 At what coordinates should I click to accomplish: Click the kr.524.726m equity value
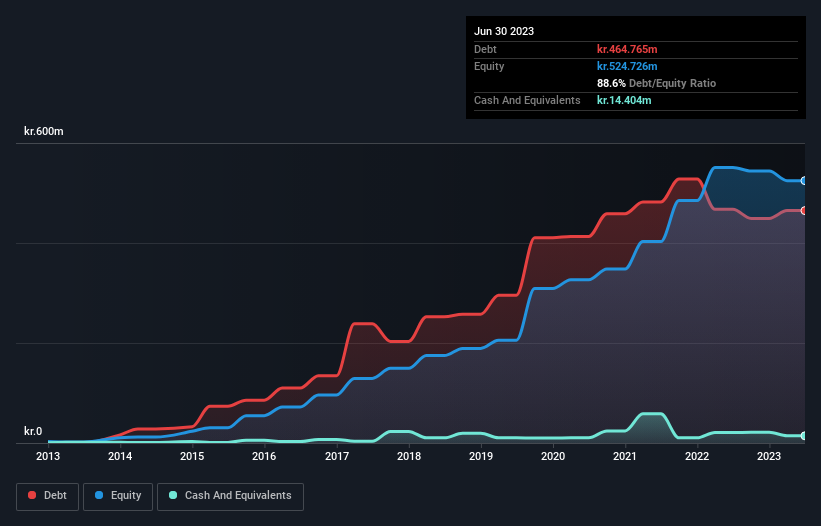pos(627,66)
